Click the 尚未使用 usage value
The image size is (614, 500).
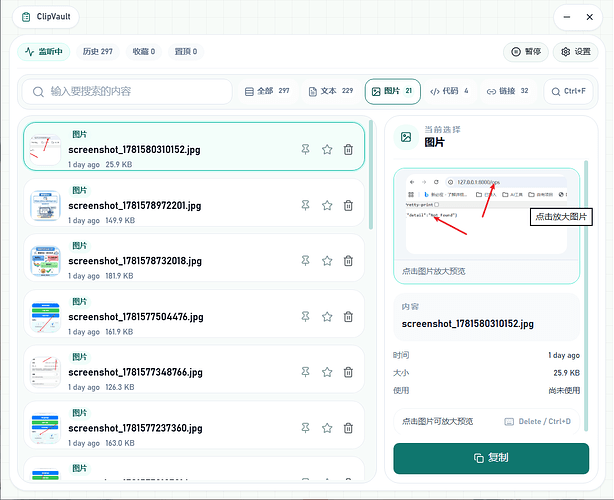tap(564, 390)
